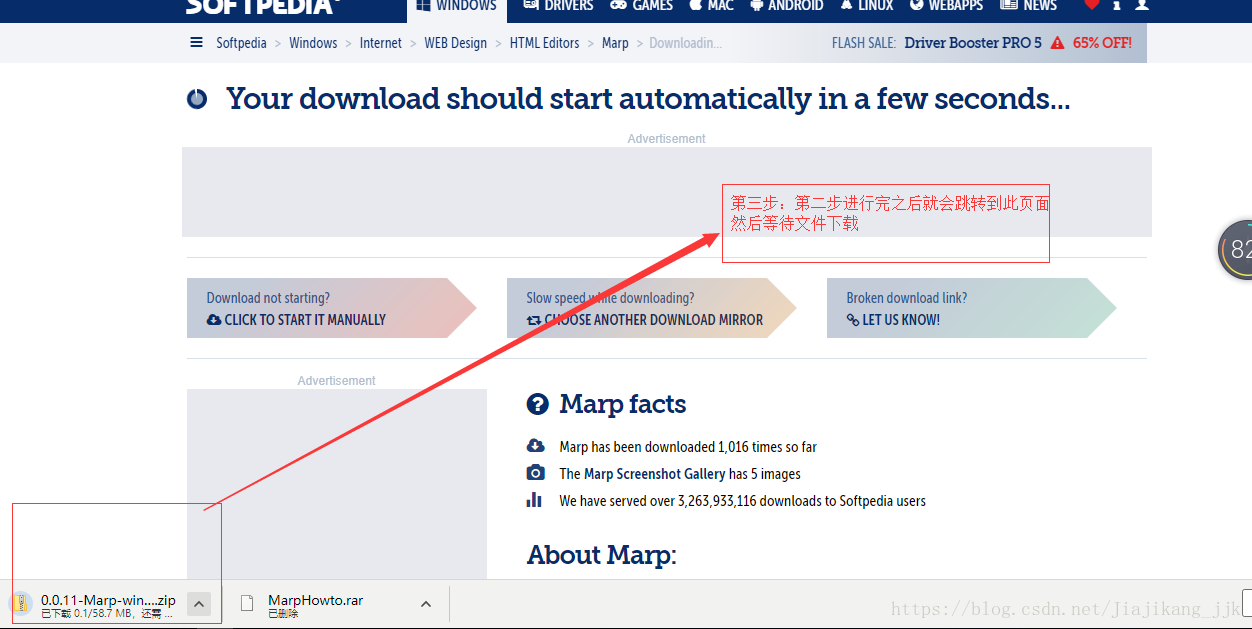Expand options arrow for Marp zip download

pos(198,604)
